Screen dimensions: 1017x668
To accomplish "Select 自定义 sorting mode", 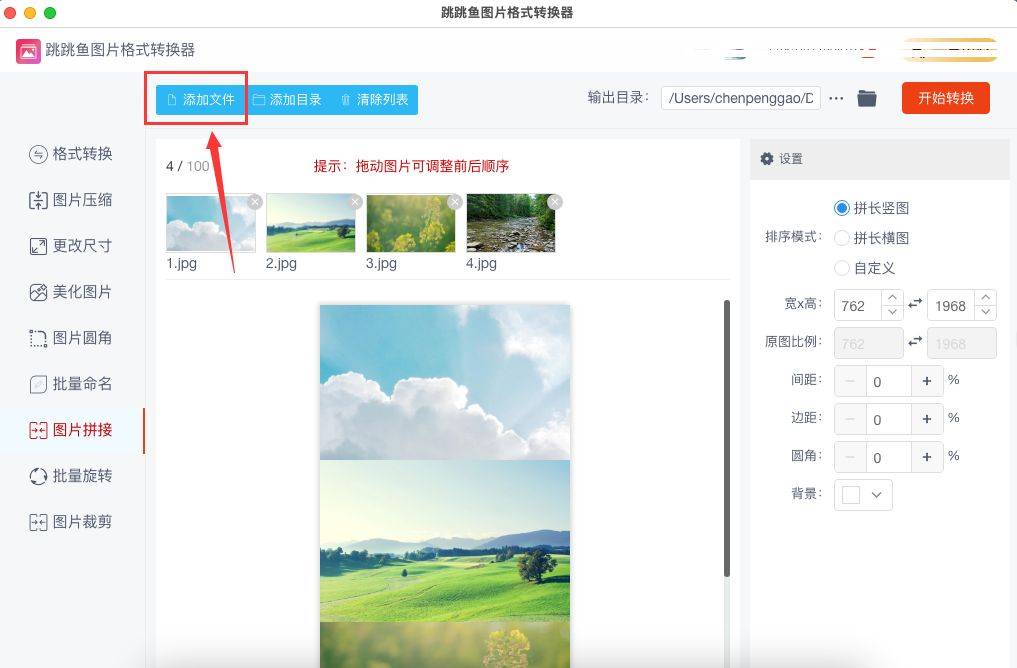I will tap(842, 268).
